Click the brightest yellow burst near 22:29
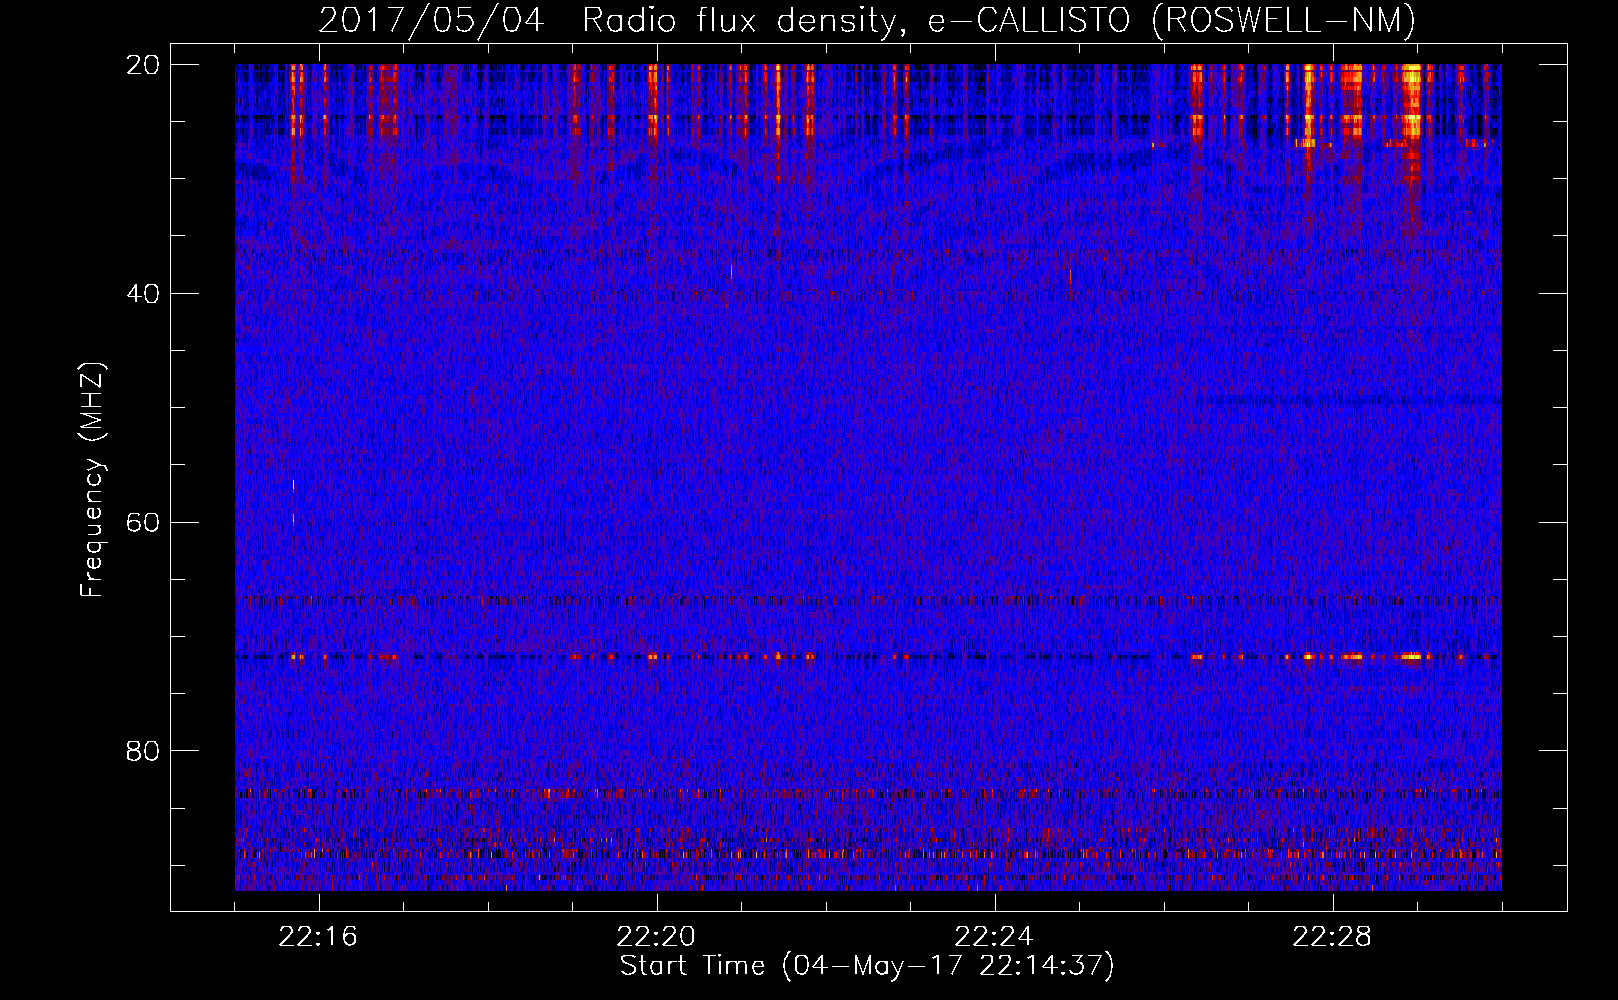Screen dimensions: 1618x1000 pyautogui.click(x=1411, y=100)
